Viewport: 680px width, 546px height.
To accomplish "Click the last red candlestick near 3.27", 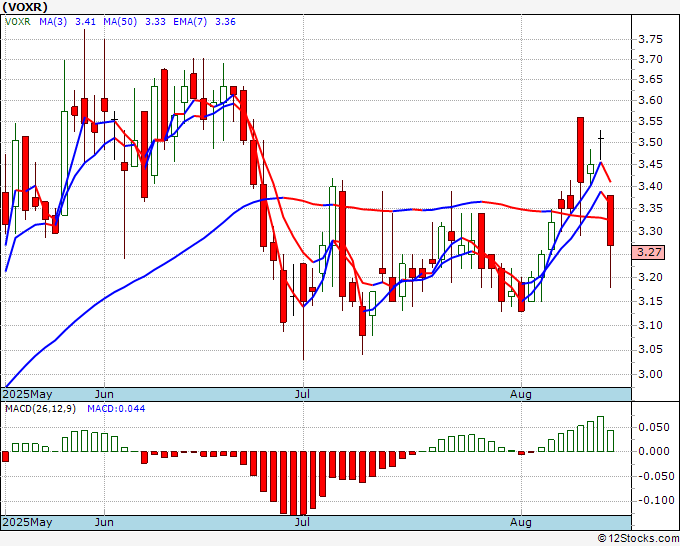I will (610, 220).
